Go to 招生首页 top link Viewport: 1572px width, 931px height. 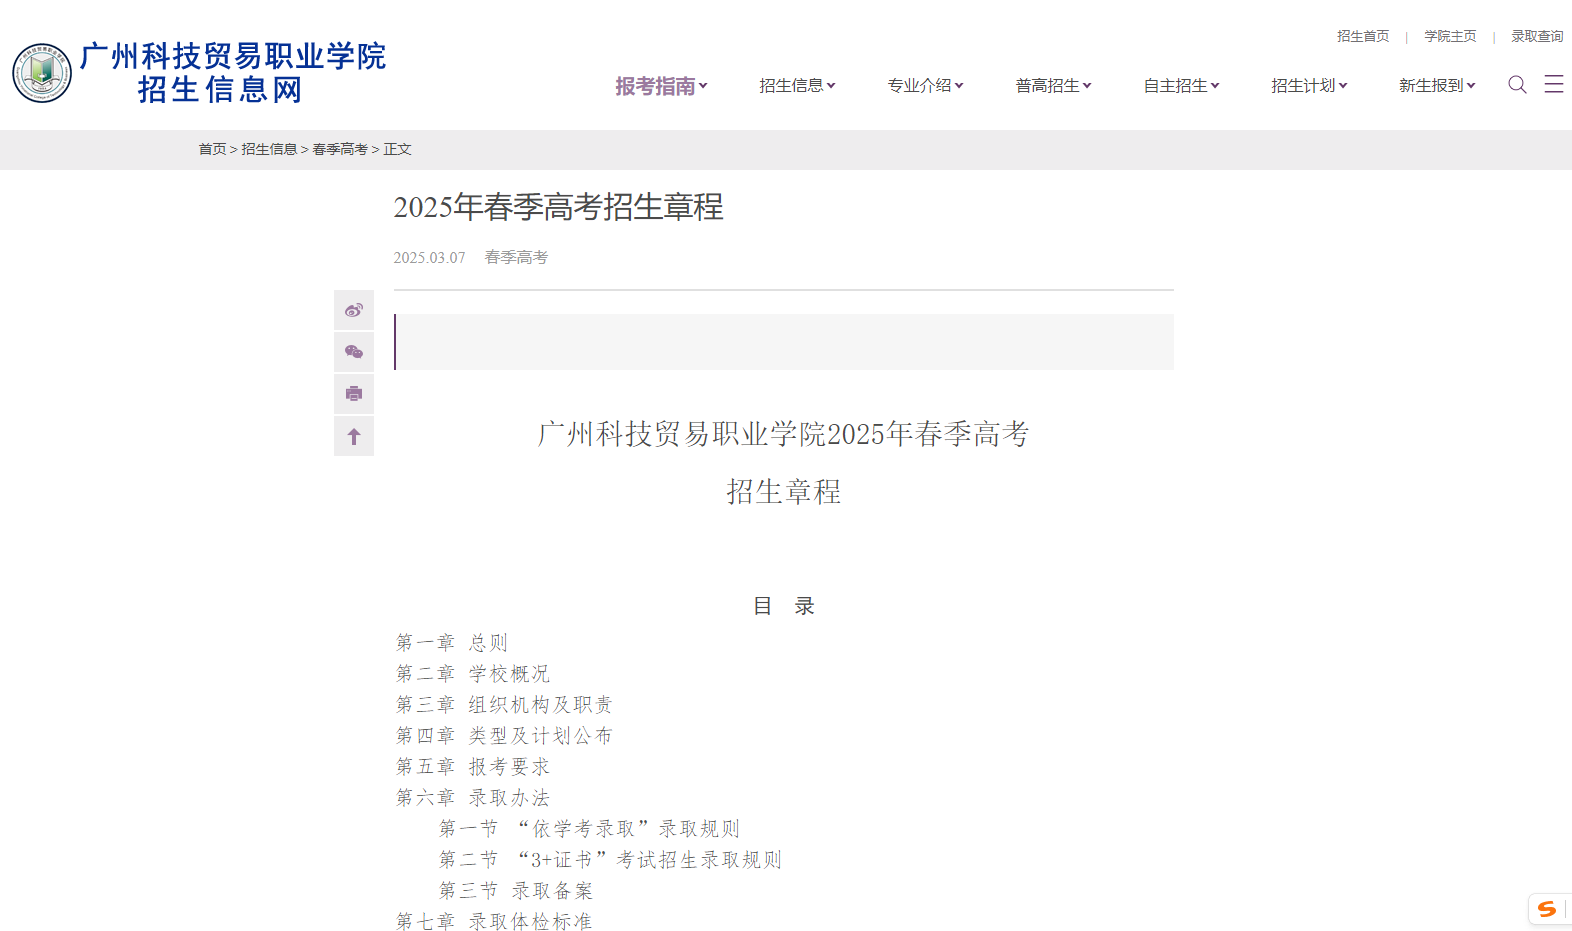pyautogui.click(x=1363, y=36)
